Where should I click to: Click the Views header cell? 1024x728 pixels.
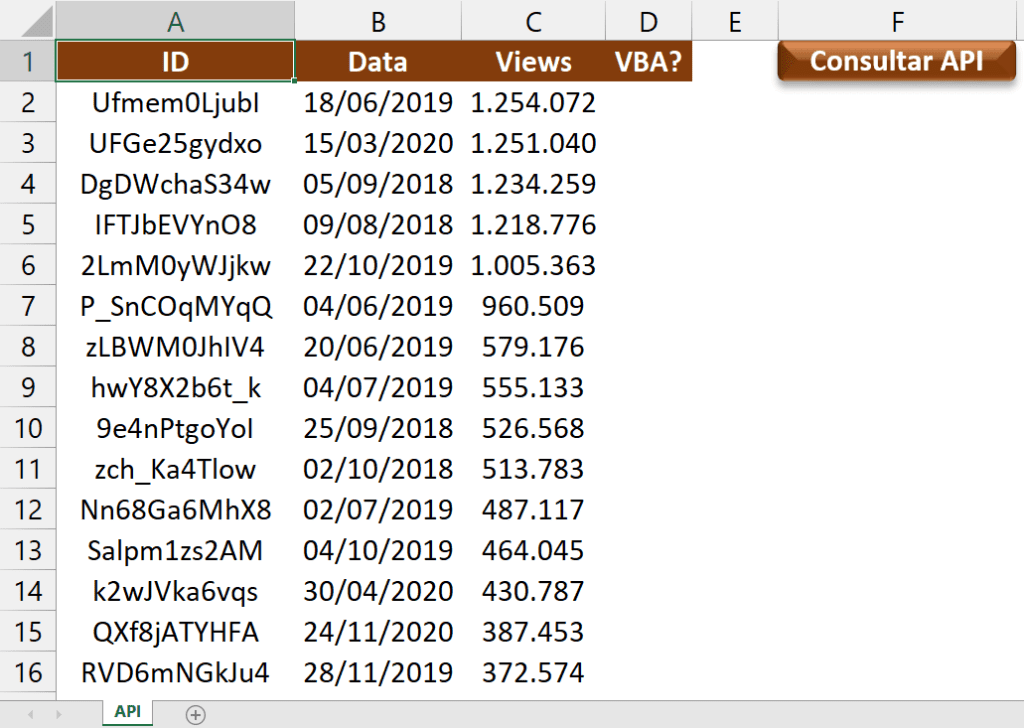click(x=533, y=60)
